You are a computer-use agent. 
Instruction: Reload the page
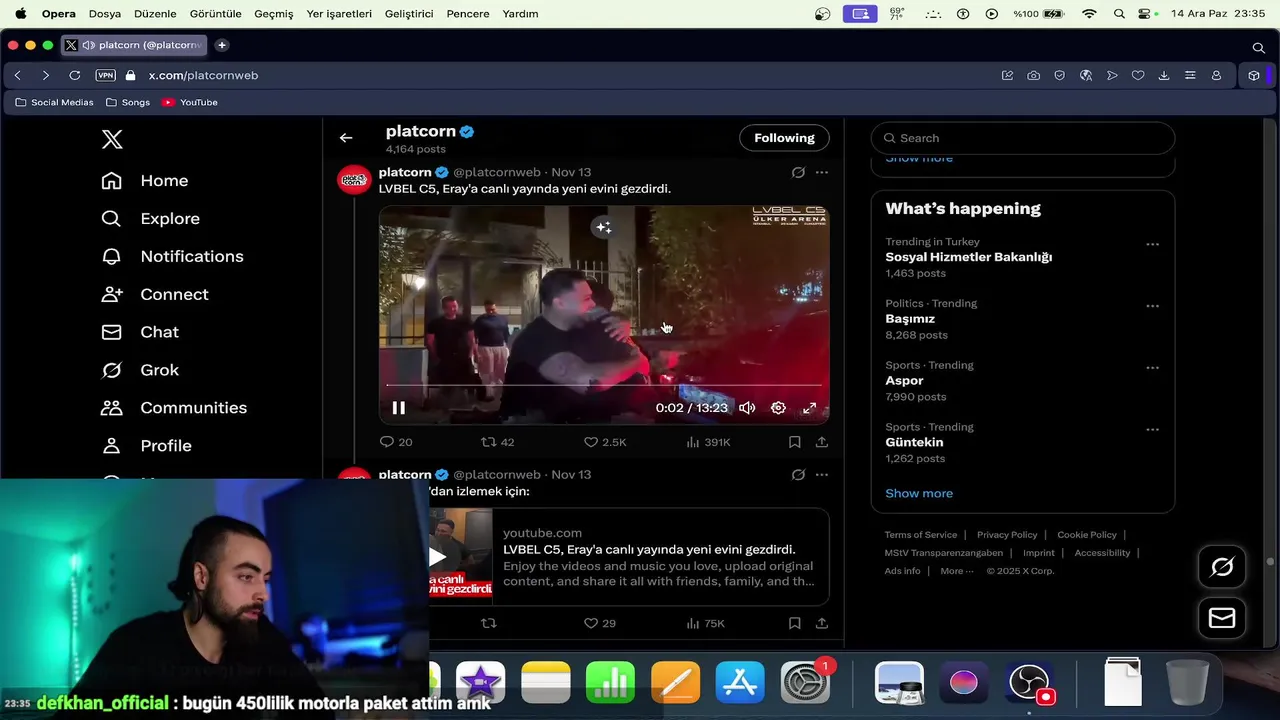[75, 76]
